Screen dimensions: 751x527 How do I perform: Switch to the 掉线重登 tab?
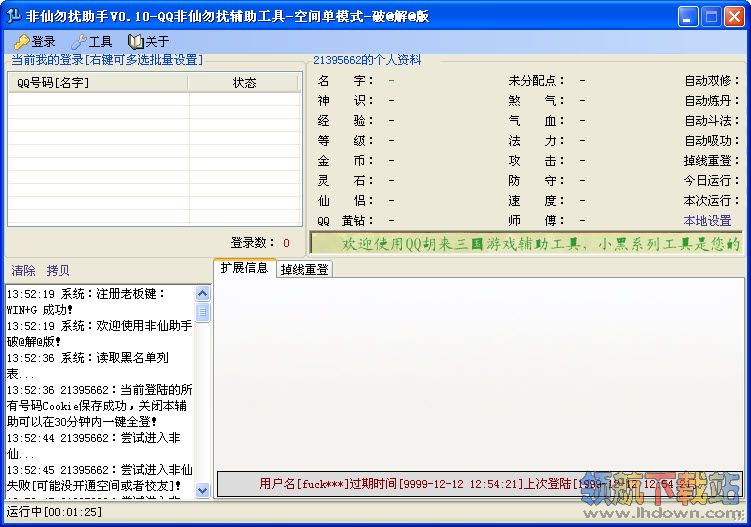pyautogui.click(x=305, y=269)
